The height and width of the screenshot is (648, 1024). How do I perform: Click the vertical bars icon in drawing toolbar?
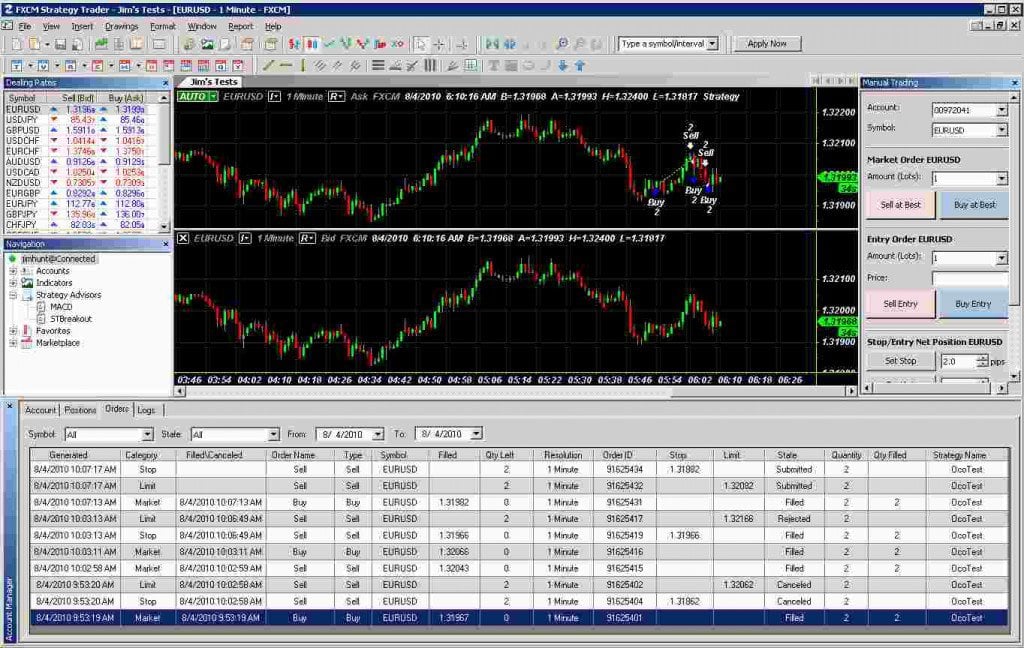coord(430,65)
